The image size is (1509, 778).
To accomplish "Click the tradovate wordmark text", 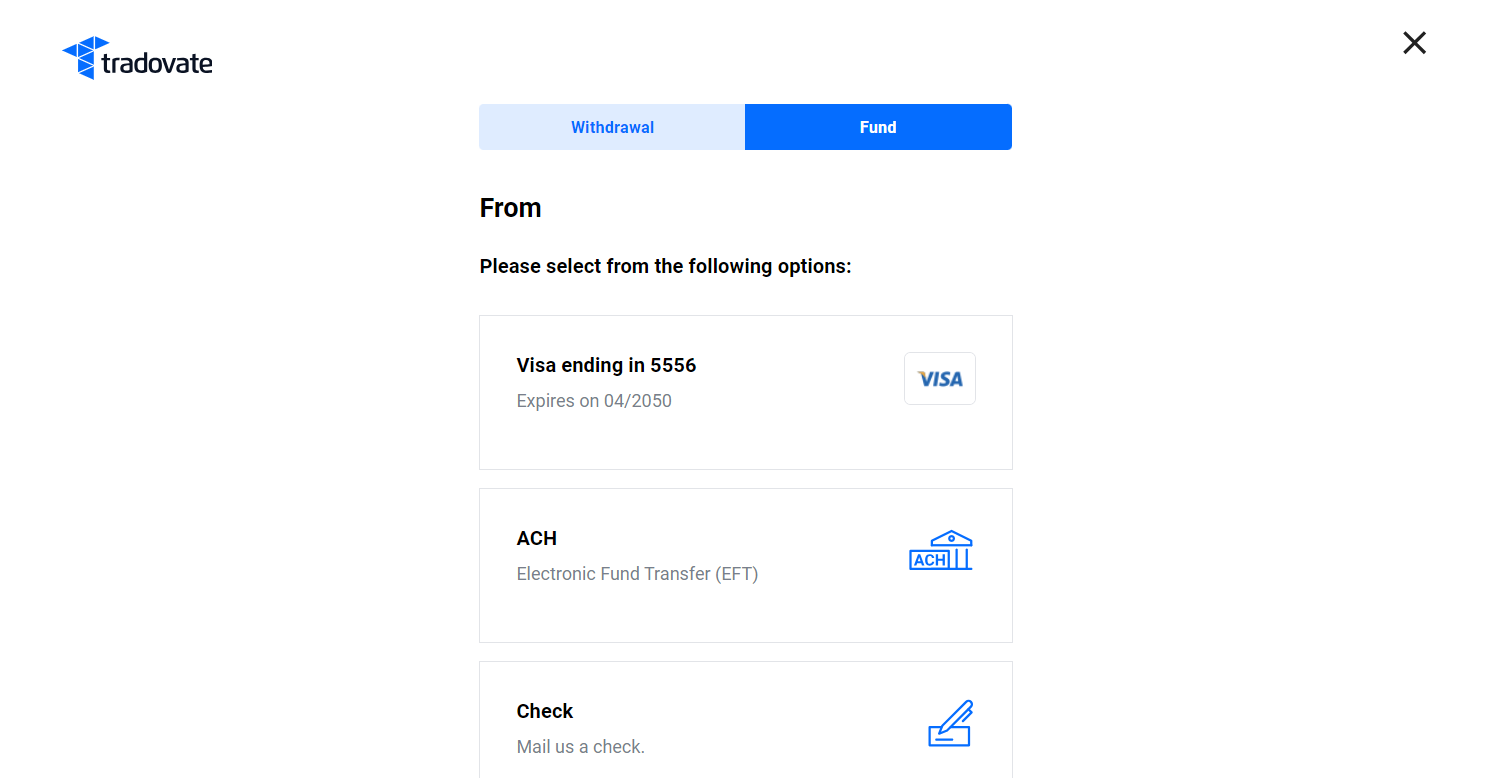I will click(157, 64).
